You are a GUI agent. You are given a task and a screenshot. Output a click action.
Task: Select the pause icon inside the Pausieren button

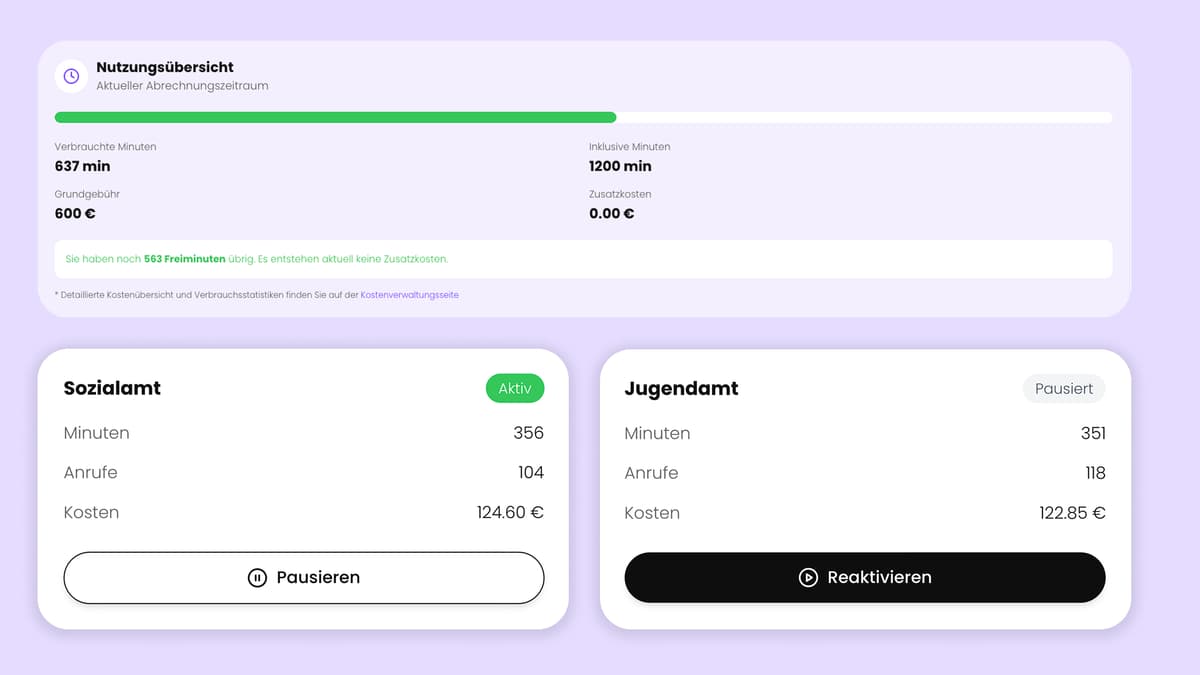point(257,577)
